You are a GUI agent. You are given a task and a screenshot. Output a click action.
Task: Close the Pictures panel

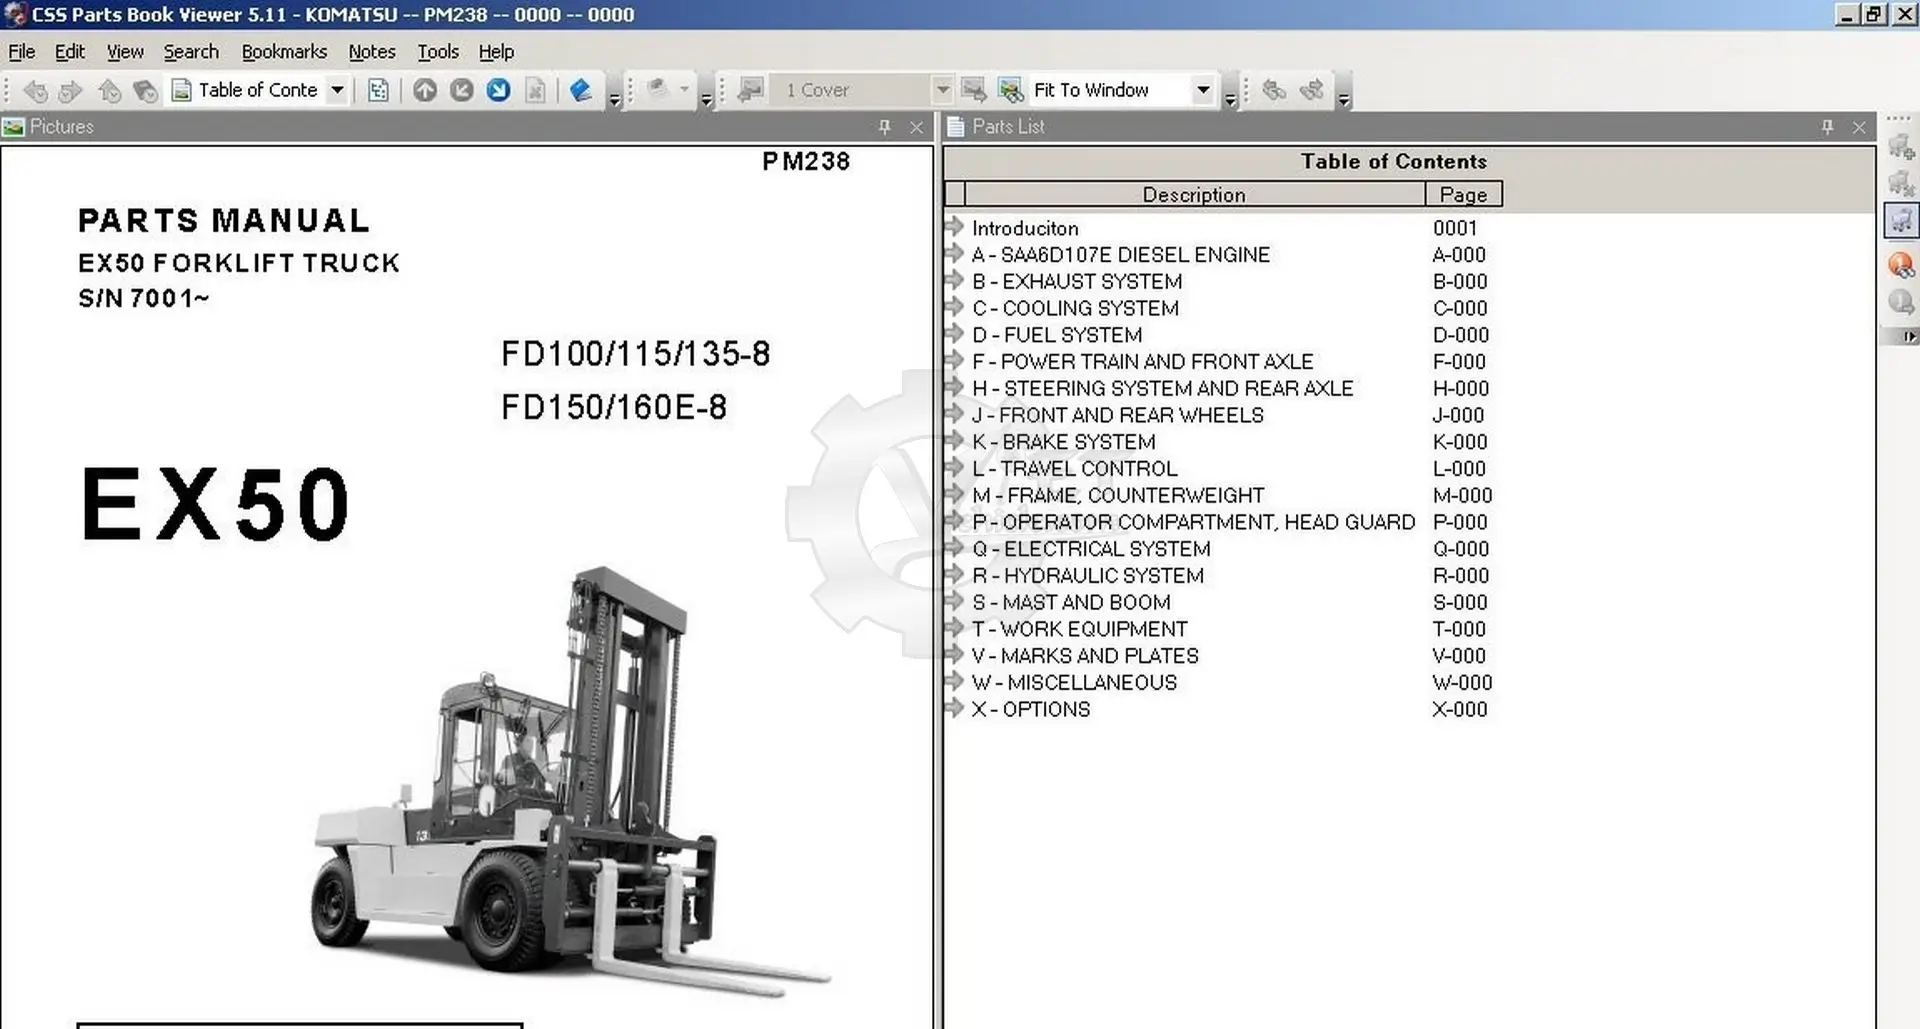pos(916,127)
